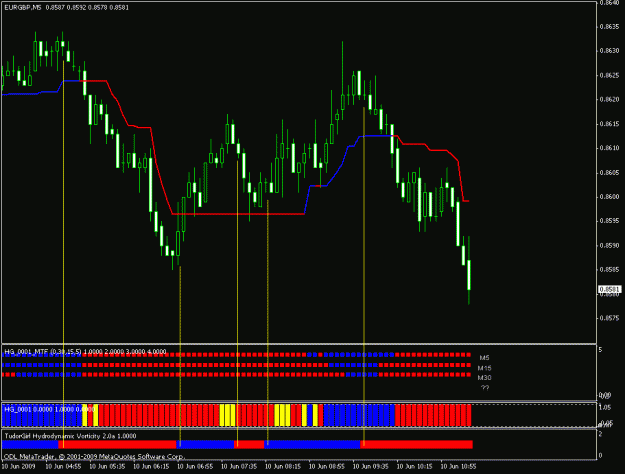This screenshot has height=474, width=625.
Task: Click the 0.8585 price scale value
Action: [x=610, y=270]
